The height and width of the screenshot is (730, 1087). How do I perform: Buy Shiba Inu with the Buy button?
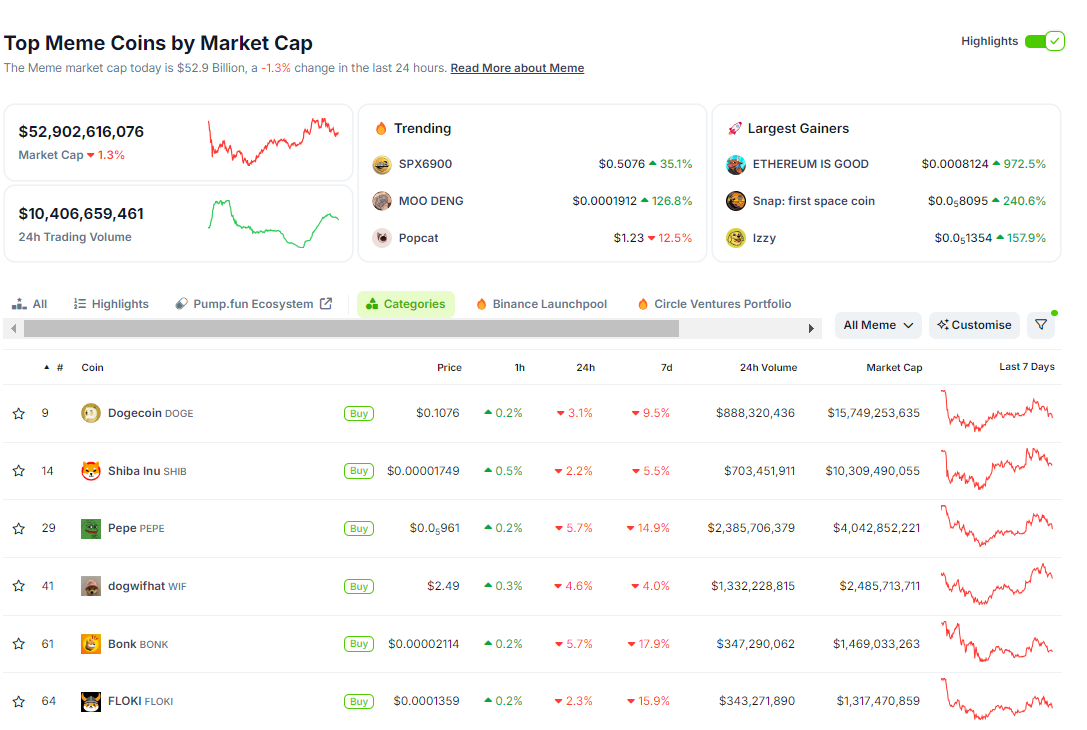(358, 471)
